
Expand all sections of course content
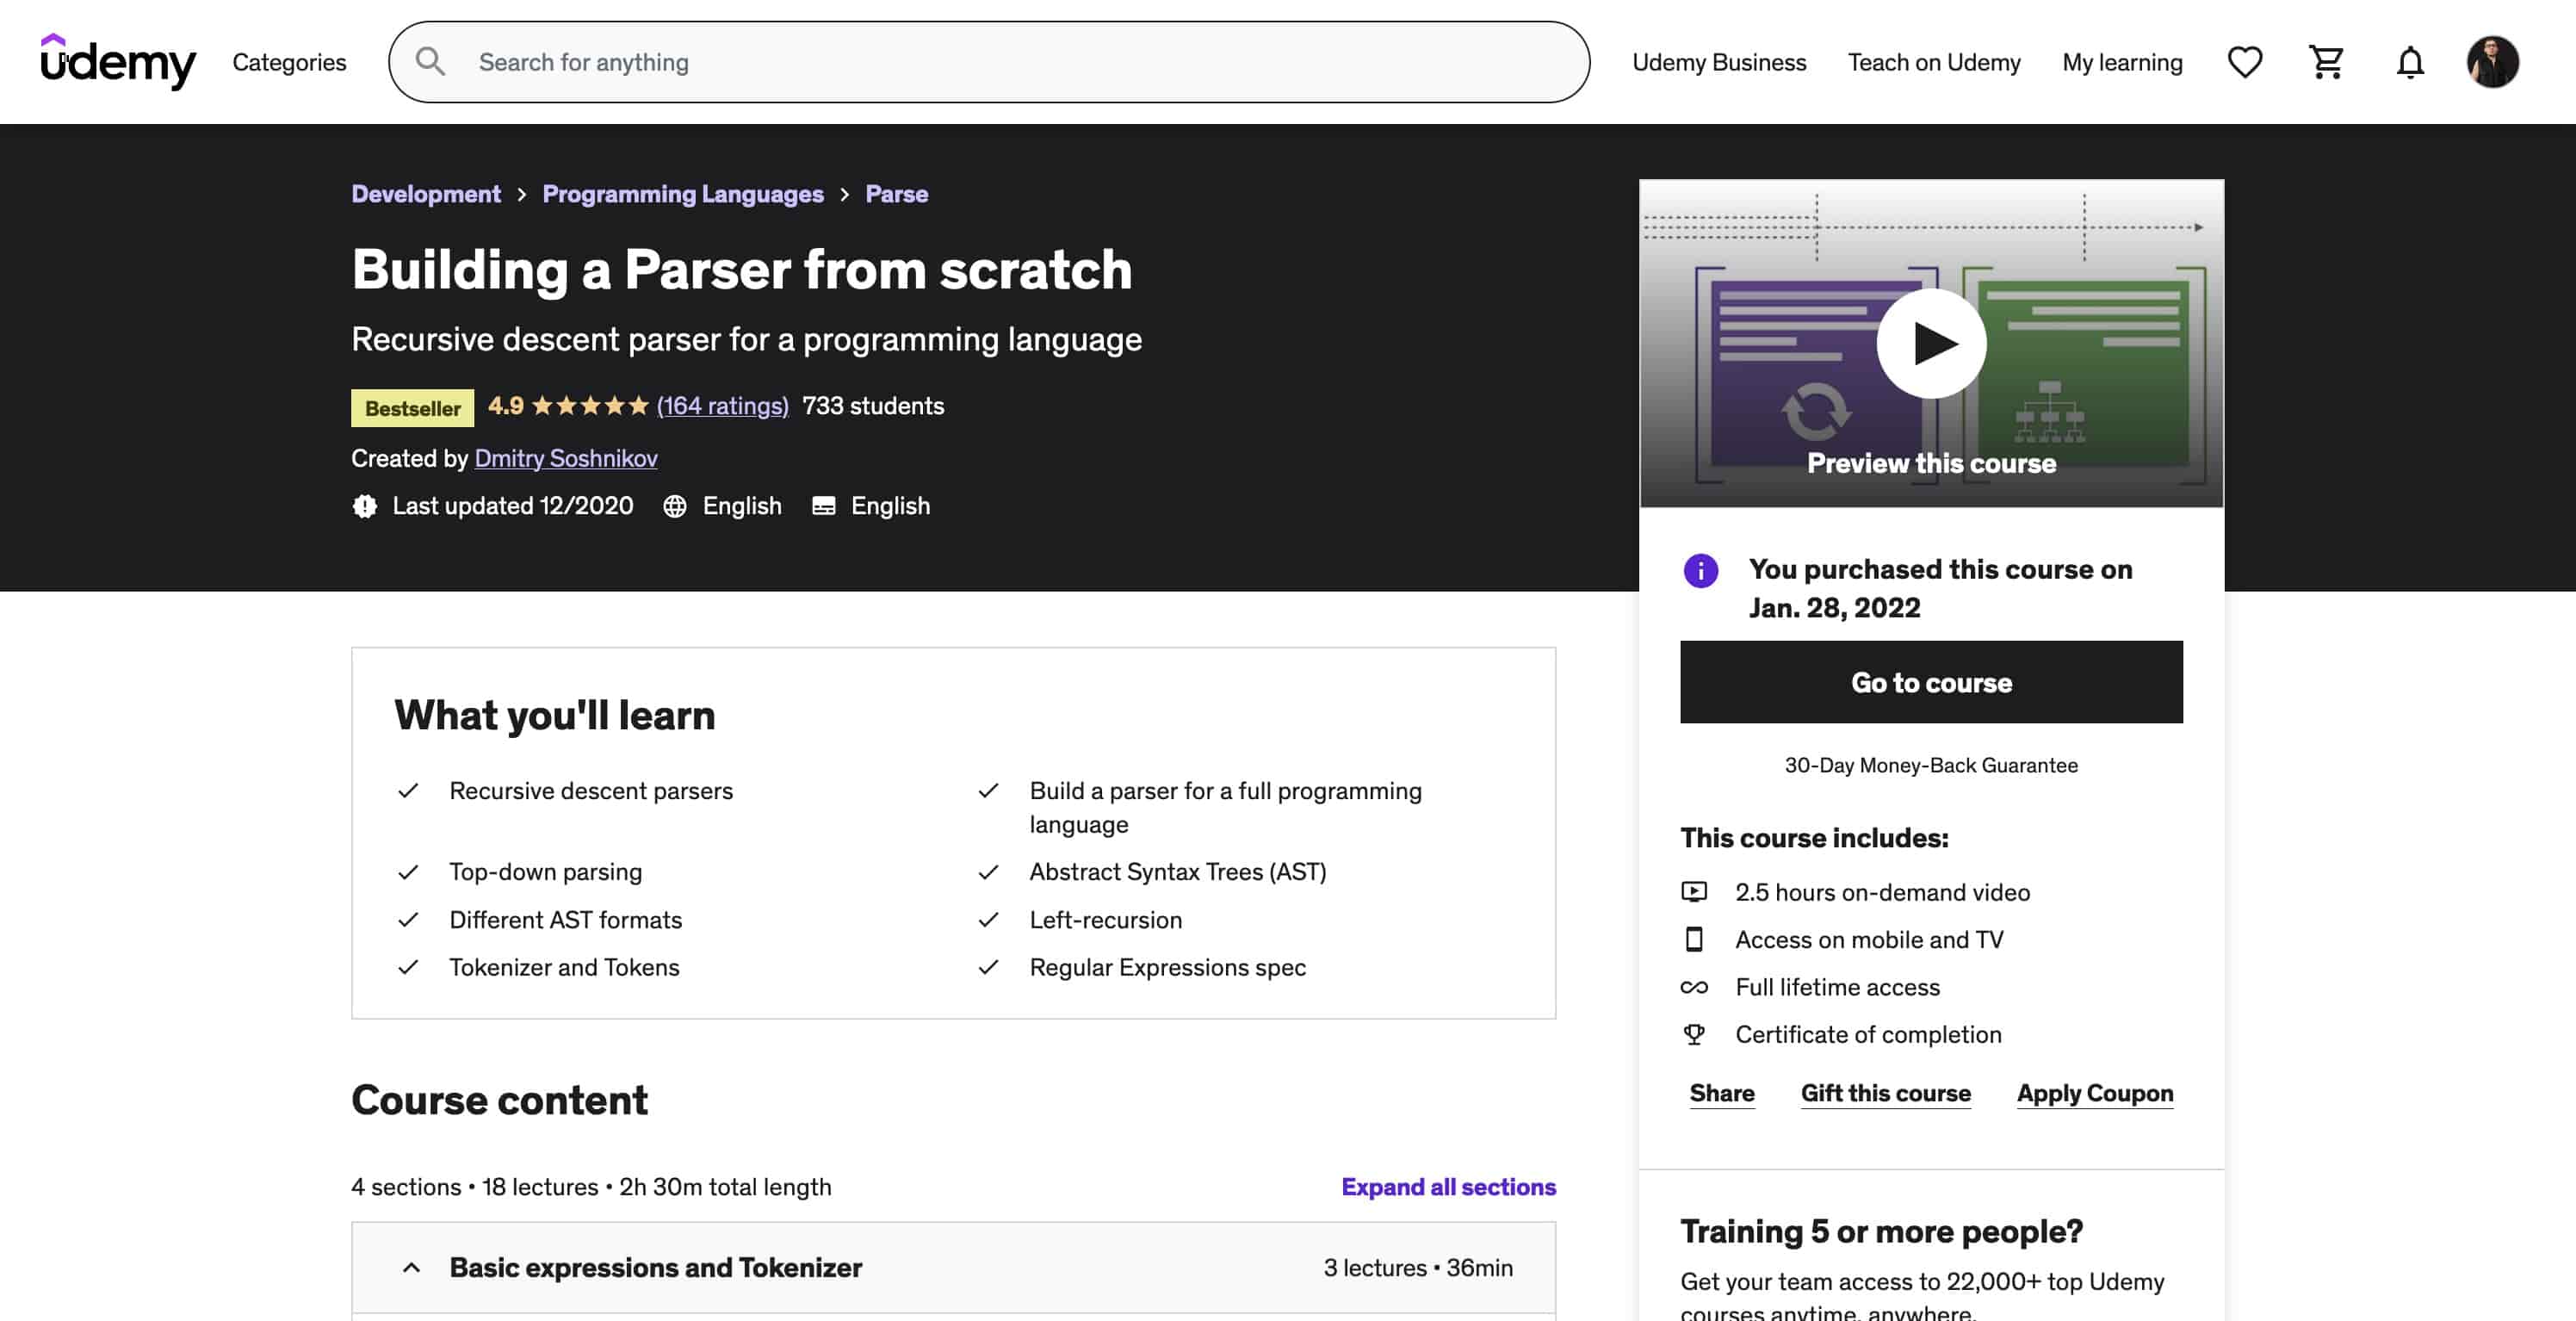click(1448, 1187)
